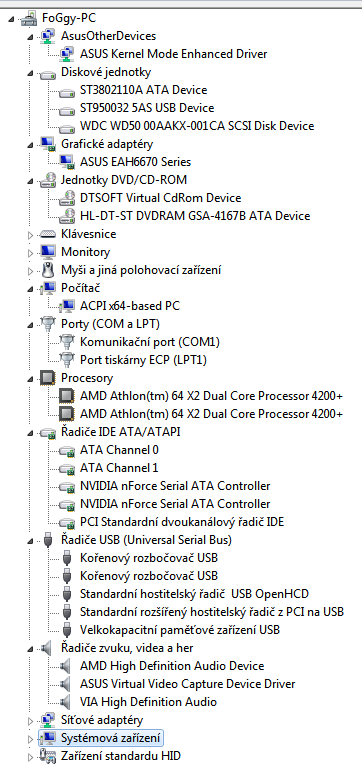Click the Procesory category chip icon
Screen dimensions: 362x779
[48, 378]
